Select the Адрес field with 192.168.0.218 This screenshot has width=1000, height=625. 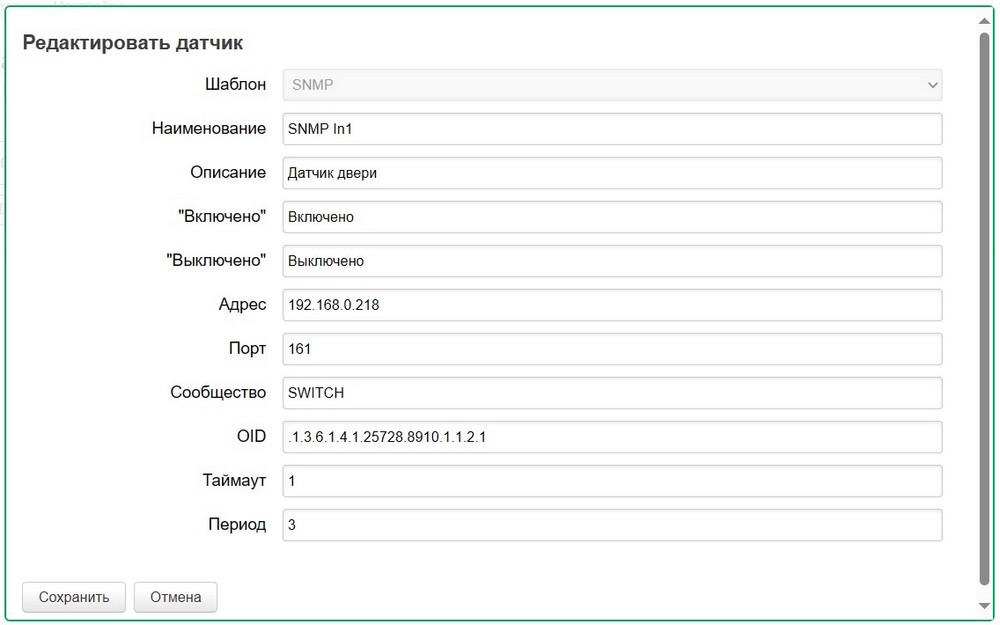612,305
